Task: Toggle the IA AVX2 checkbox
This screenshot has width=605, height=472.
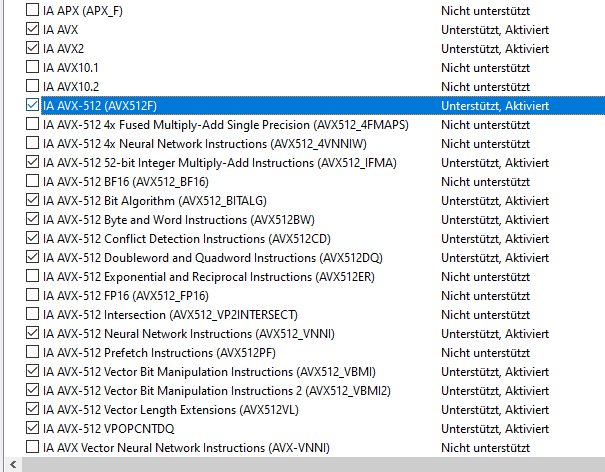Action: pos(33,49)
